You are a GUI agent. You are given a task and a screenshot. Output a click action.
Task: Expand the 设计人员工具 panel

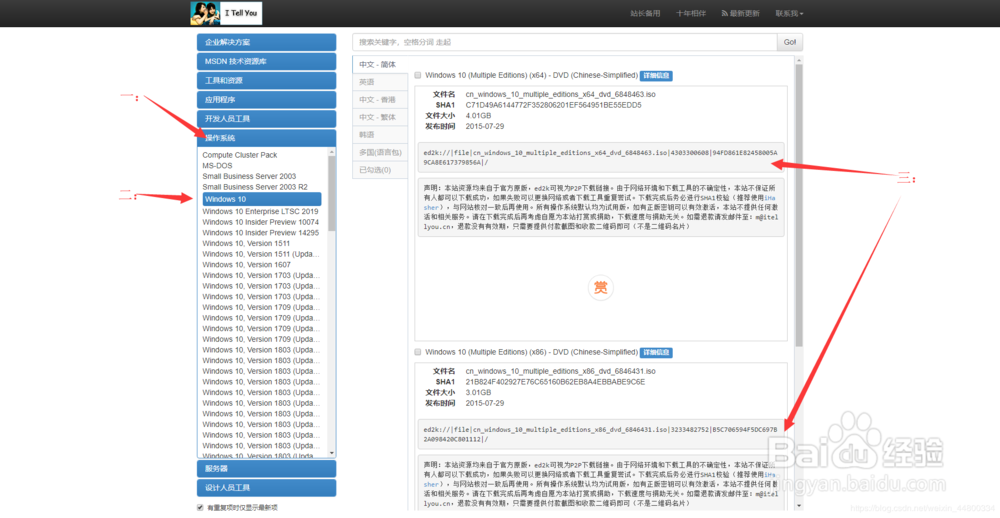[267, 488]
